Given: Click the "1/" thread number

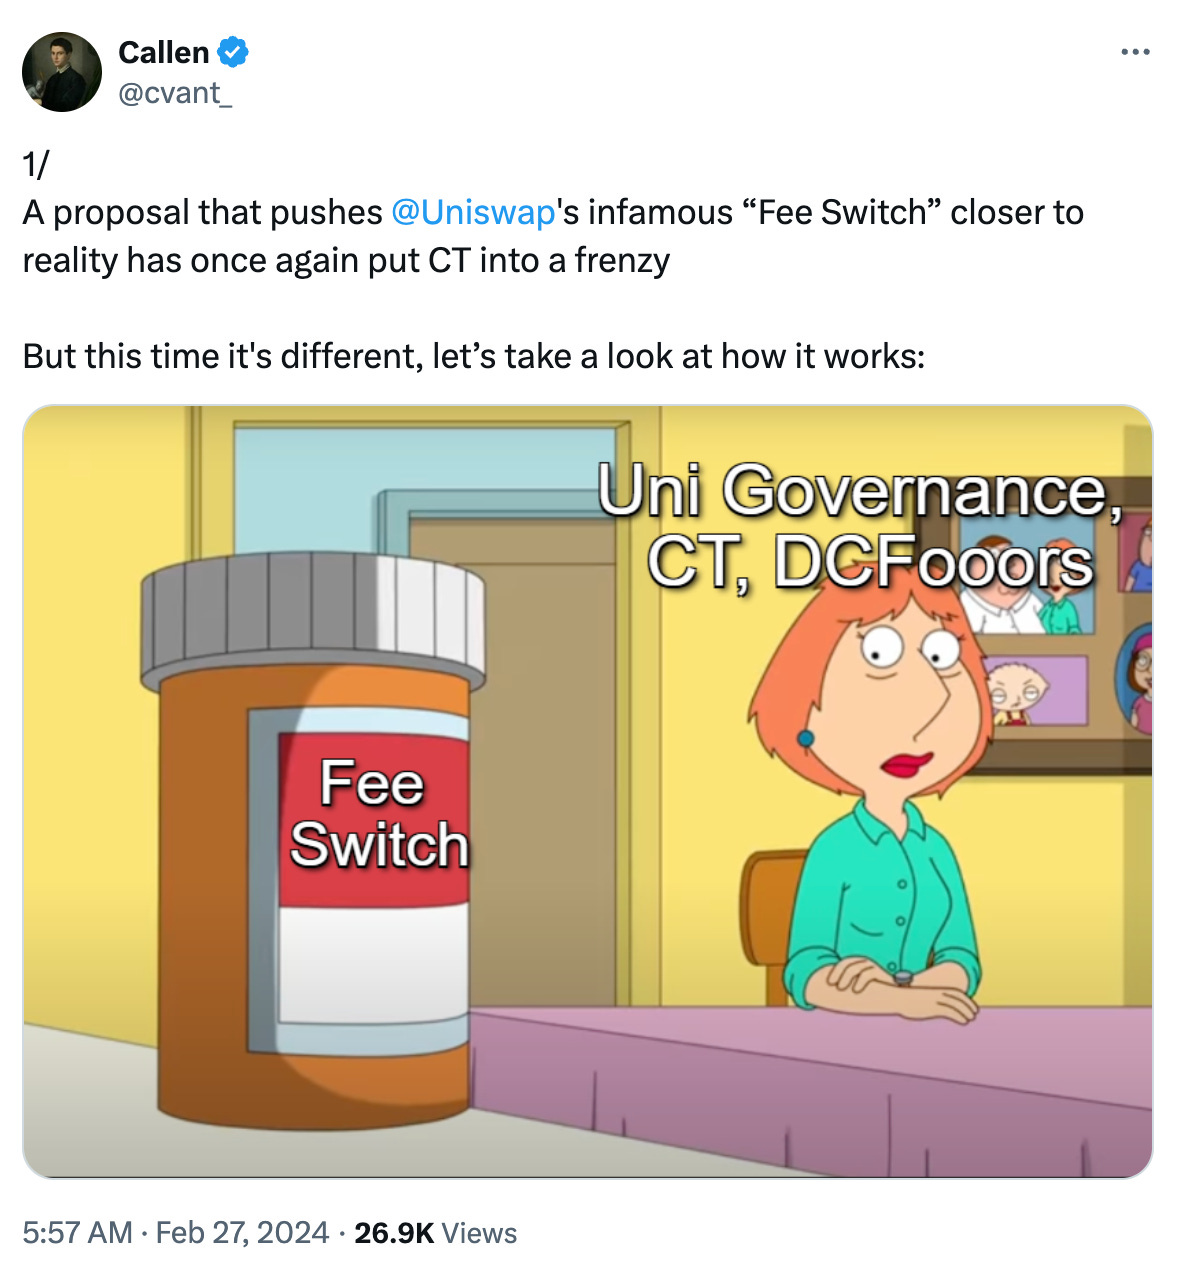Looking at the screenshot, I should coord(36,164).
